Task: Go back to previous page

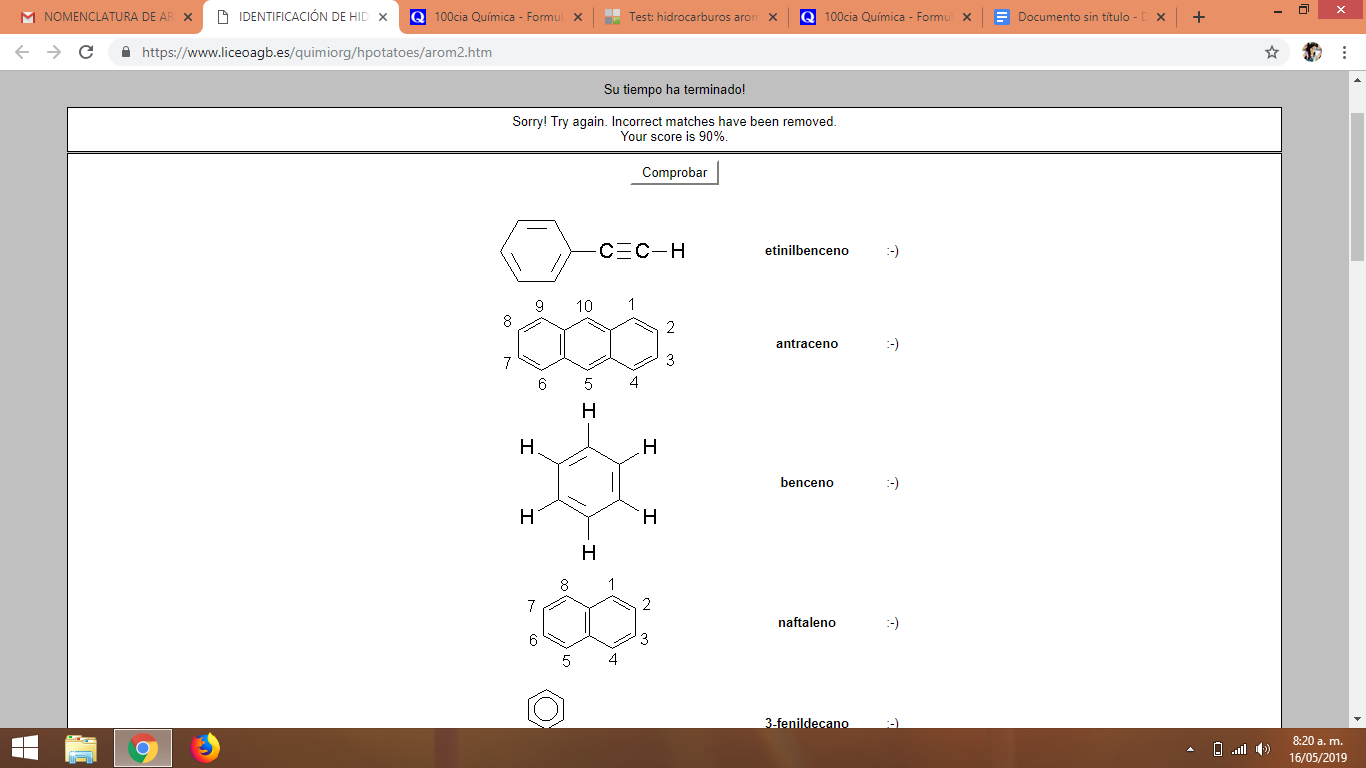Action: 23,52
